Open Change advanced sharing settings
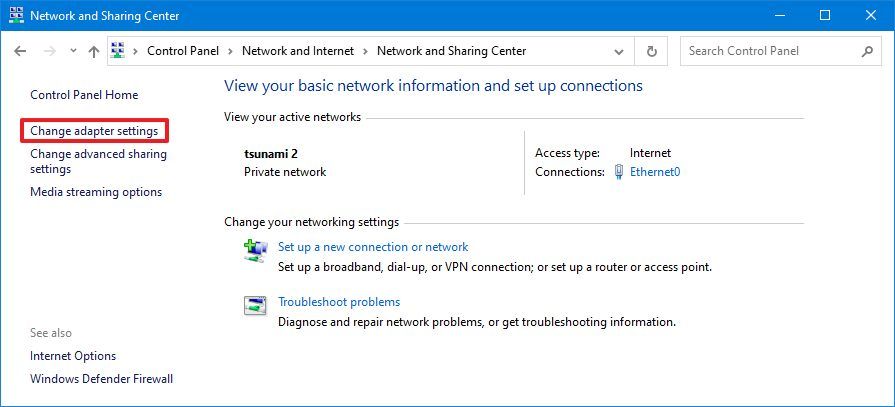Image resolution: width=895 pixels, height=407 pixels. 98,162
